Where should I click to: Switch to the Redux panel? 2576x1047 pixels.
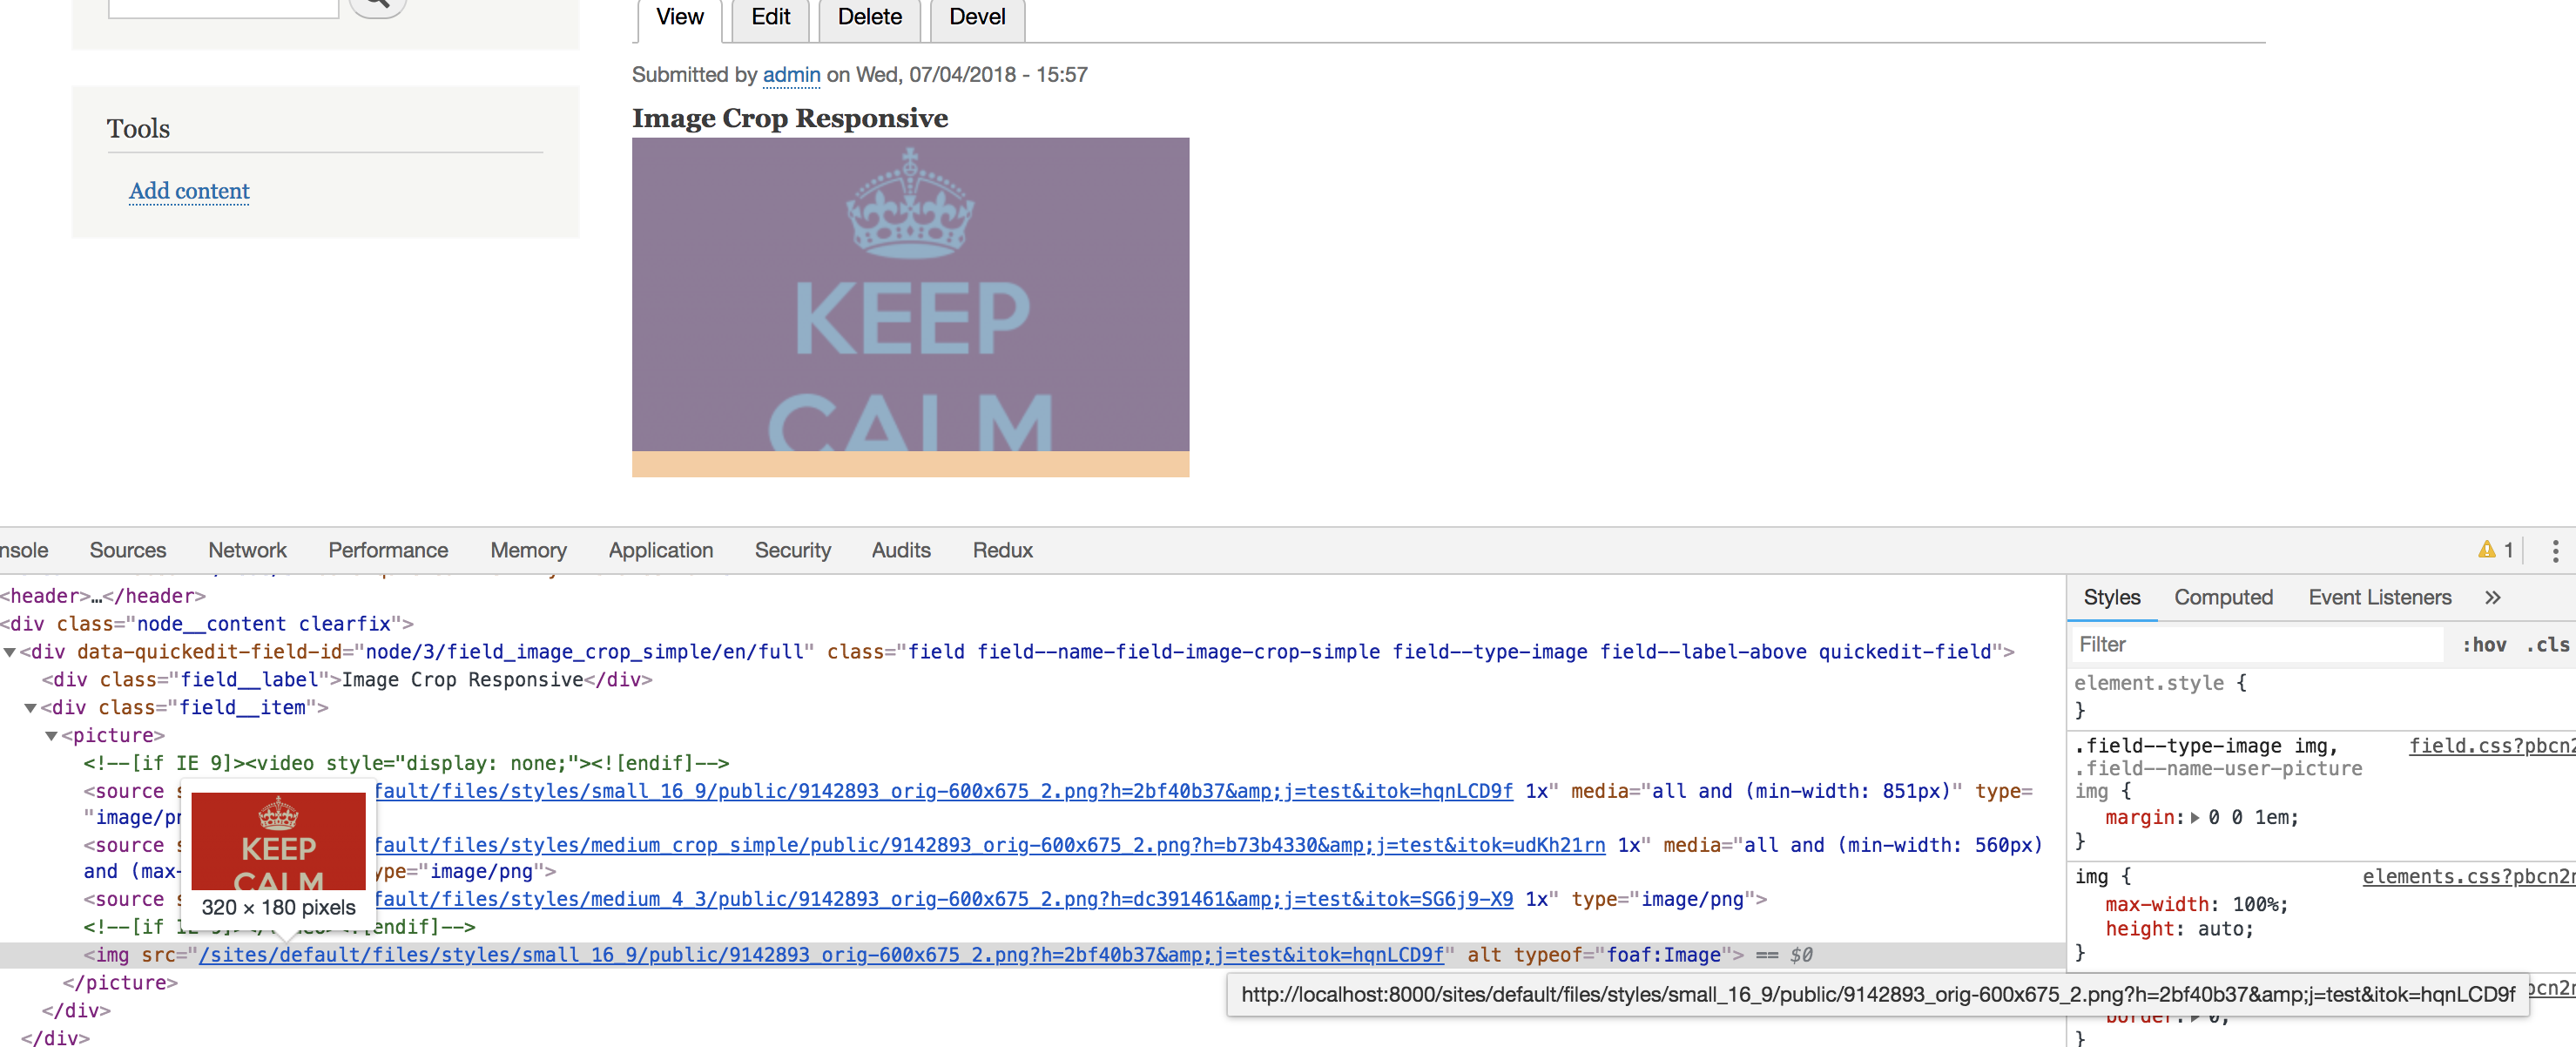(x=1002, y=550)
